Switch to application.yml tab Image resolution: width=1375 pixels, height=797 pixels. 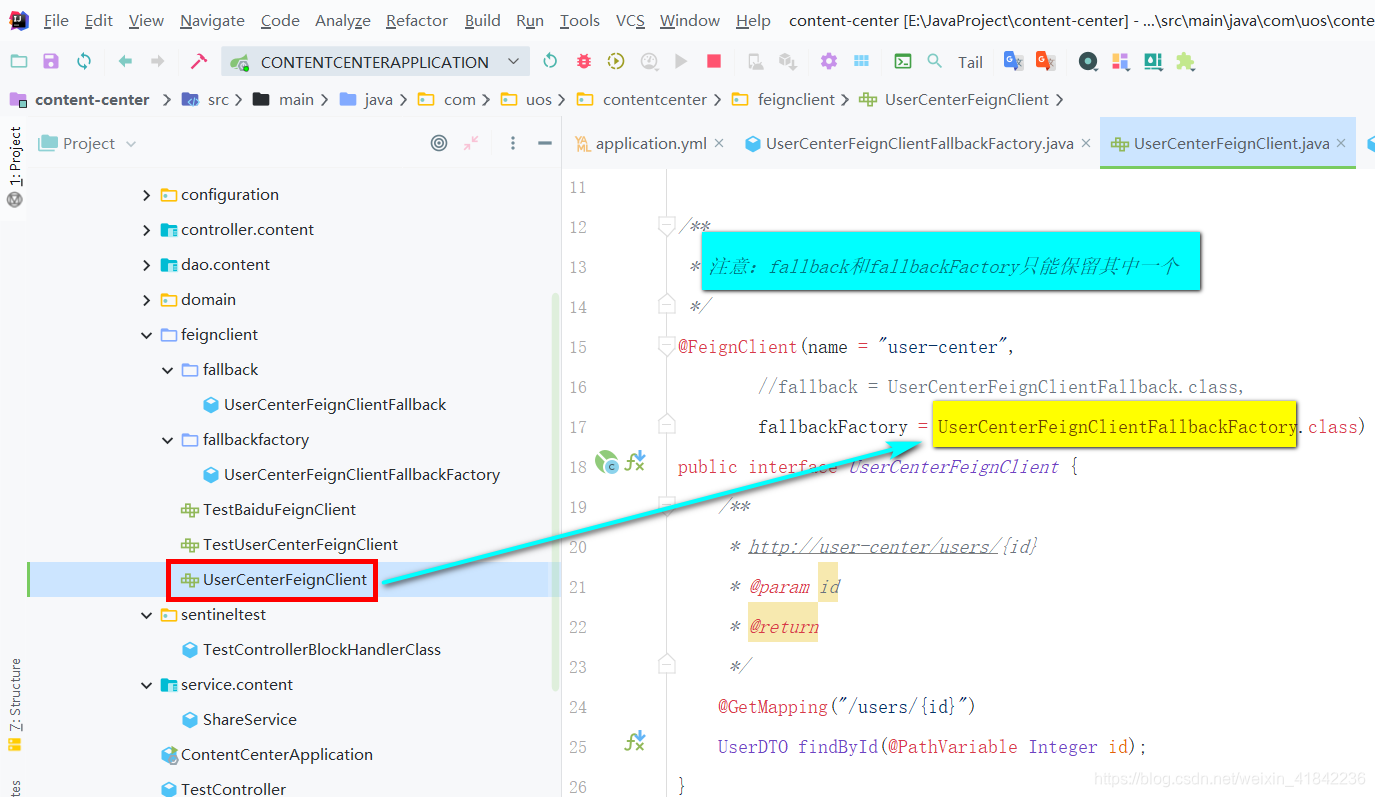(x=651, y=143)
